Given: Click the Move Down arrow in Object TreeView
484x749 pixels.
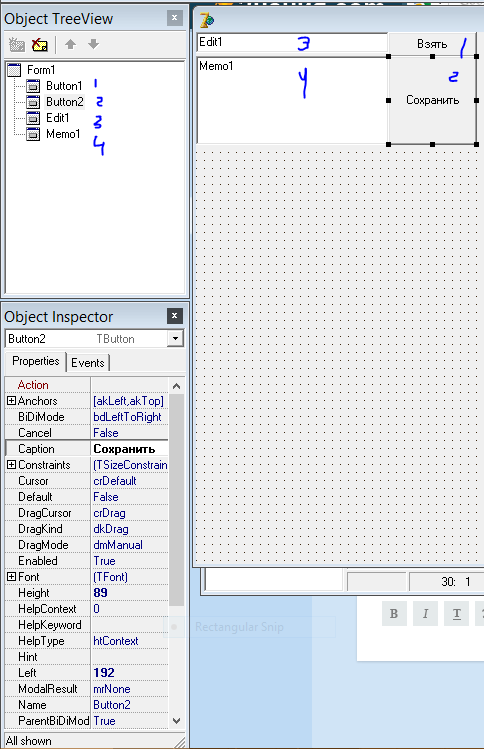Looking at the screenshot, I should point(93,44).
